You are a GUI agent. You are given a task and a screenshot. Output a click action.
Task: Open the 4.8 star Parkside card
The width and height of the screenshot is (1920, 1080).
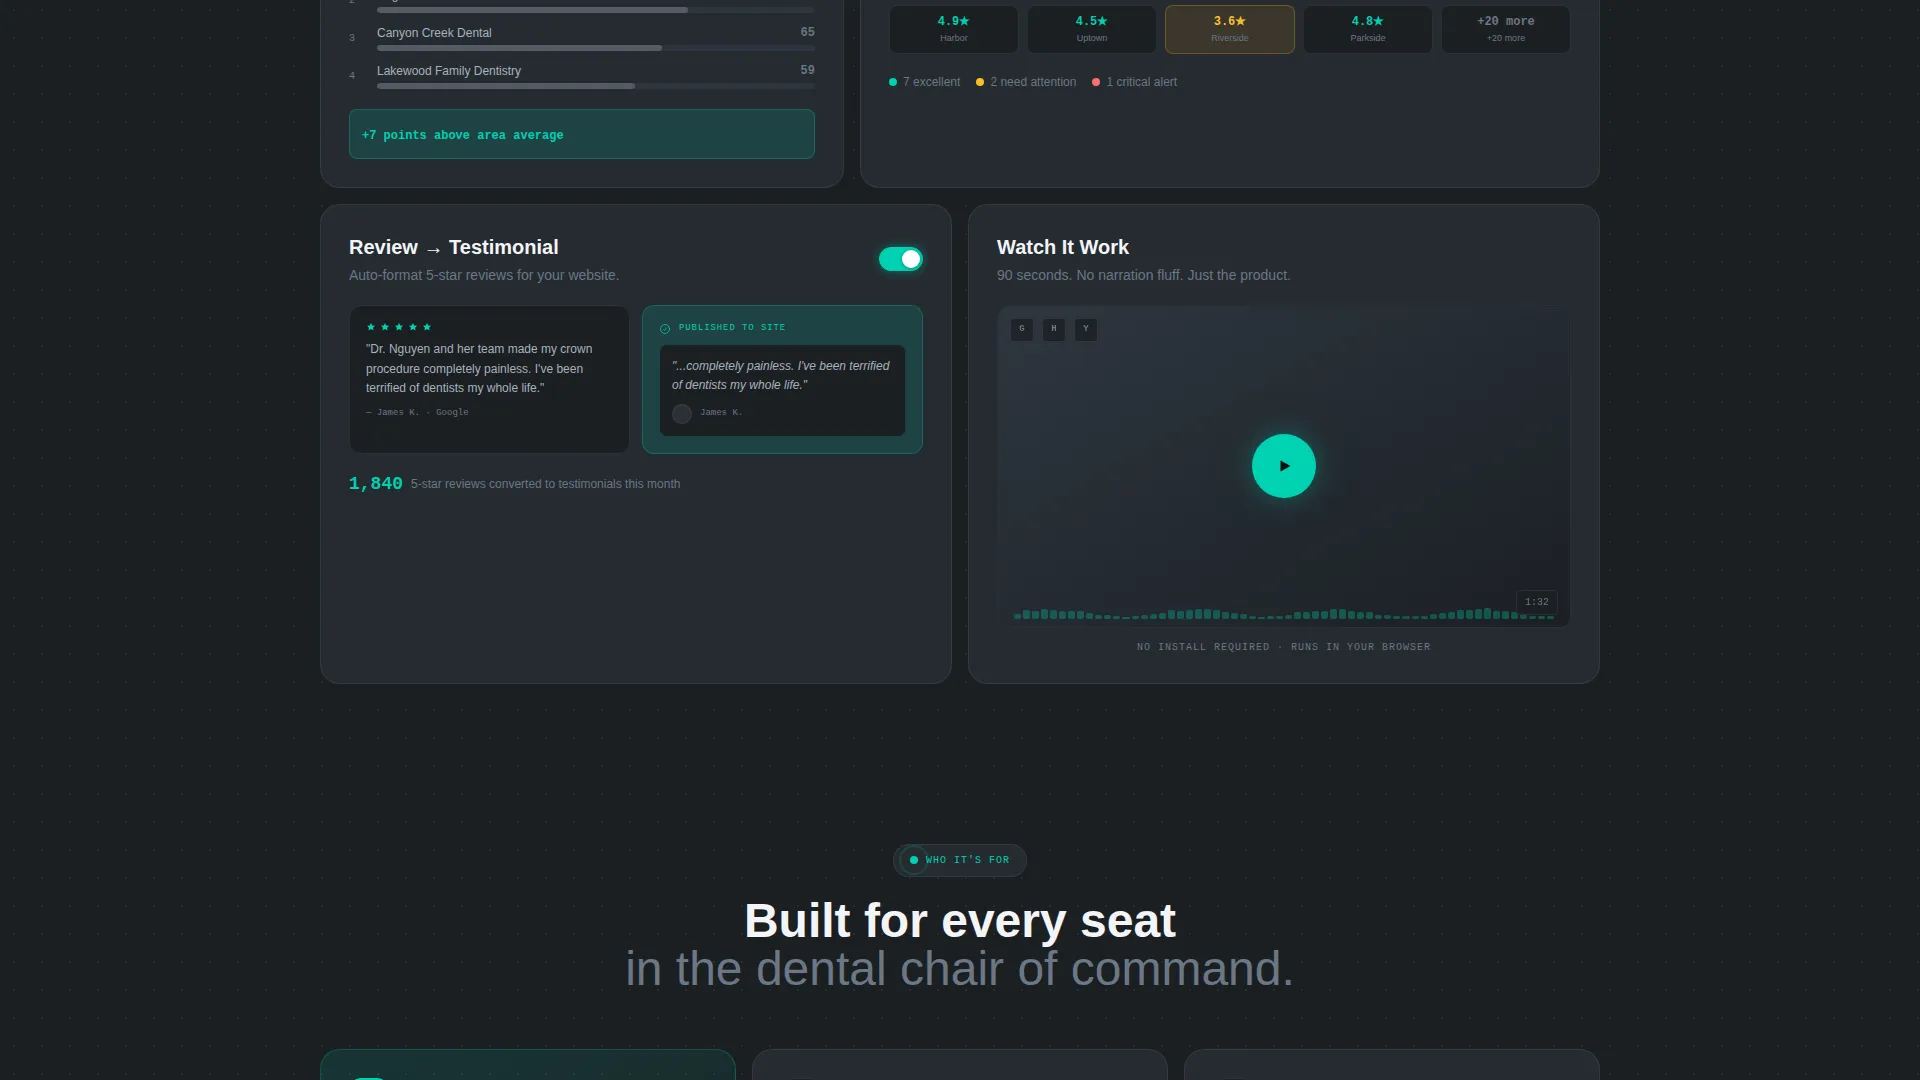(x=1368, y=29)
